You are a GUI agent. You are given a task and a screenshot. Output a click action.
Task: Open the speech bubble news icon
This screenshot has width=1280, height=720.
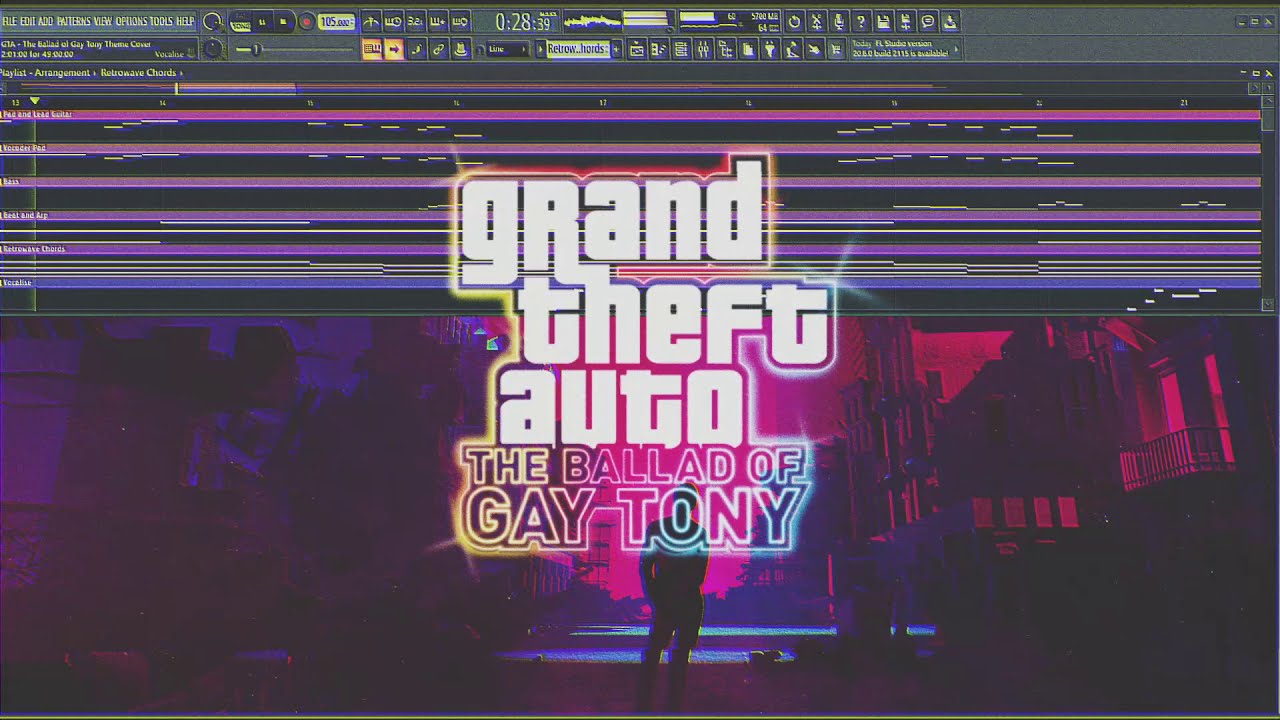(x=928, y=21)
